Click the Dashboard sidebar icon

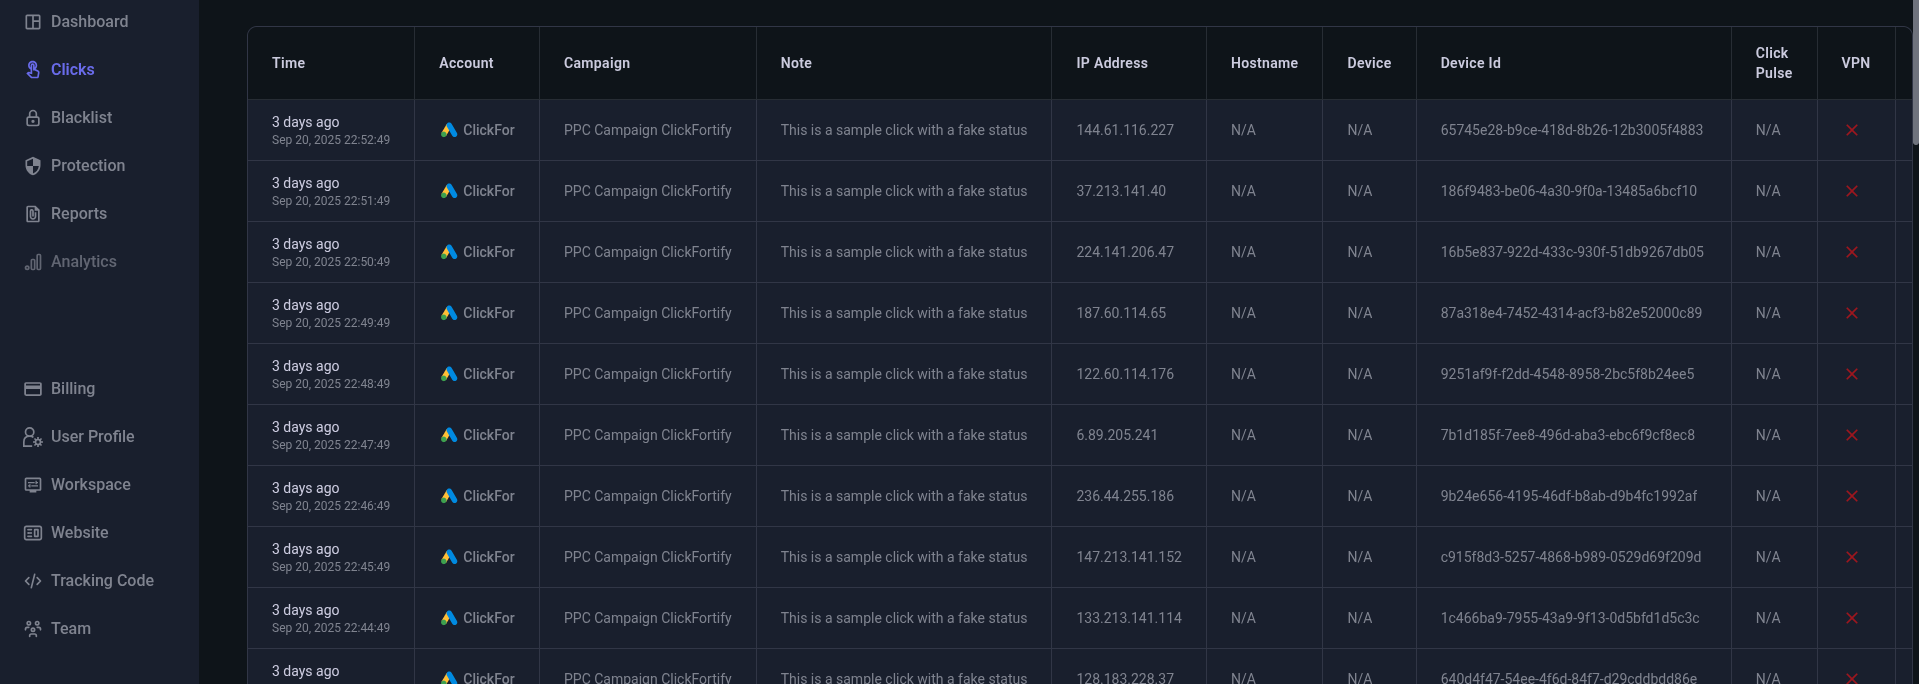pos(33,22)
